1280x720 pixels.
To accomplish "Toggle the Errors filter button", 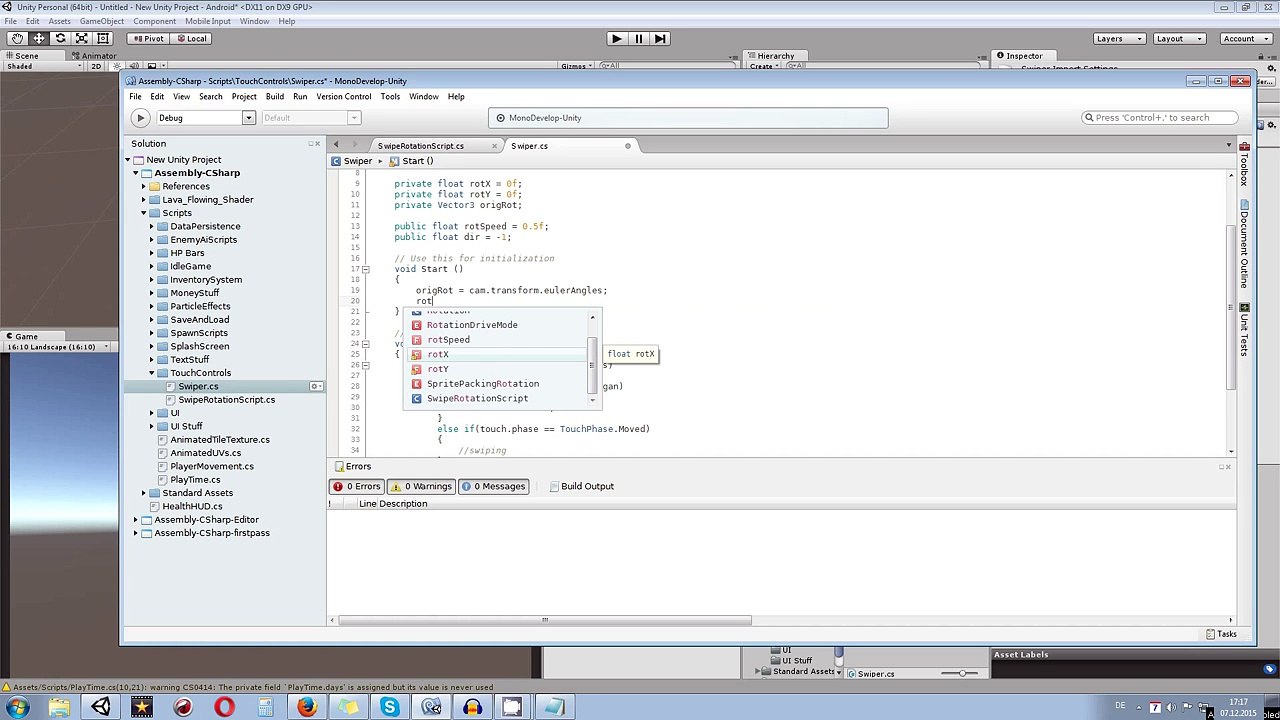I will click(357, 486).
